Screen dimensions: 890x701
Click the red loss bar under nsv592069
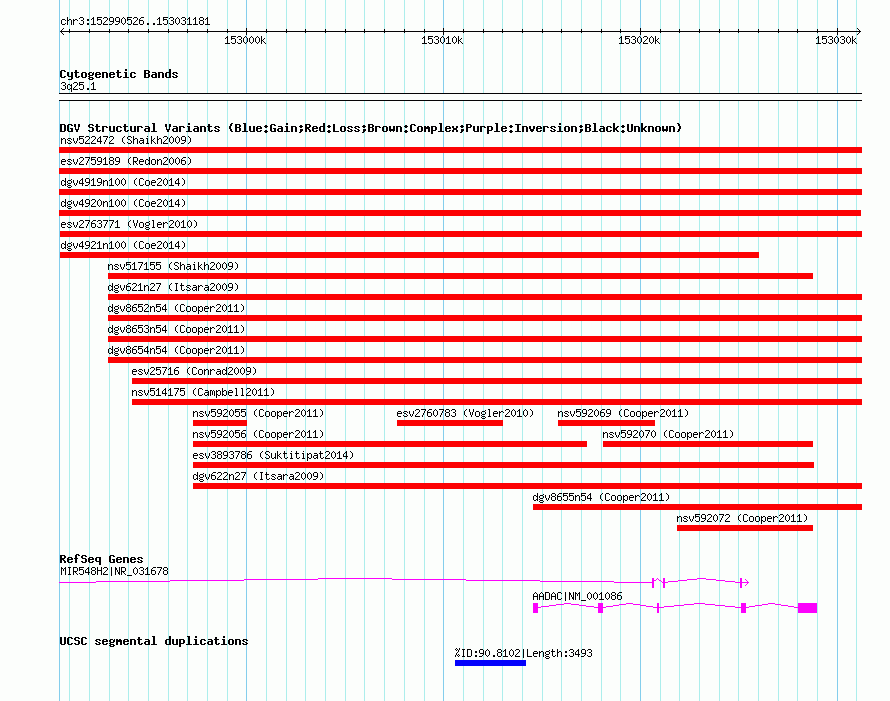pos(606,423)
